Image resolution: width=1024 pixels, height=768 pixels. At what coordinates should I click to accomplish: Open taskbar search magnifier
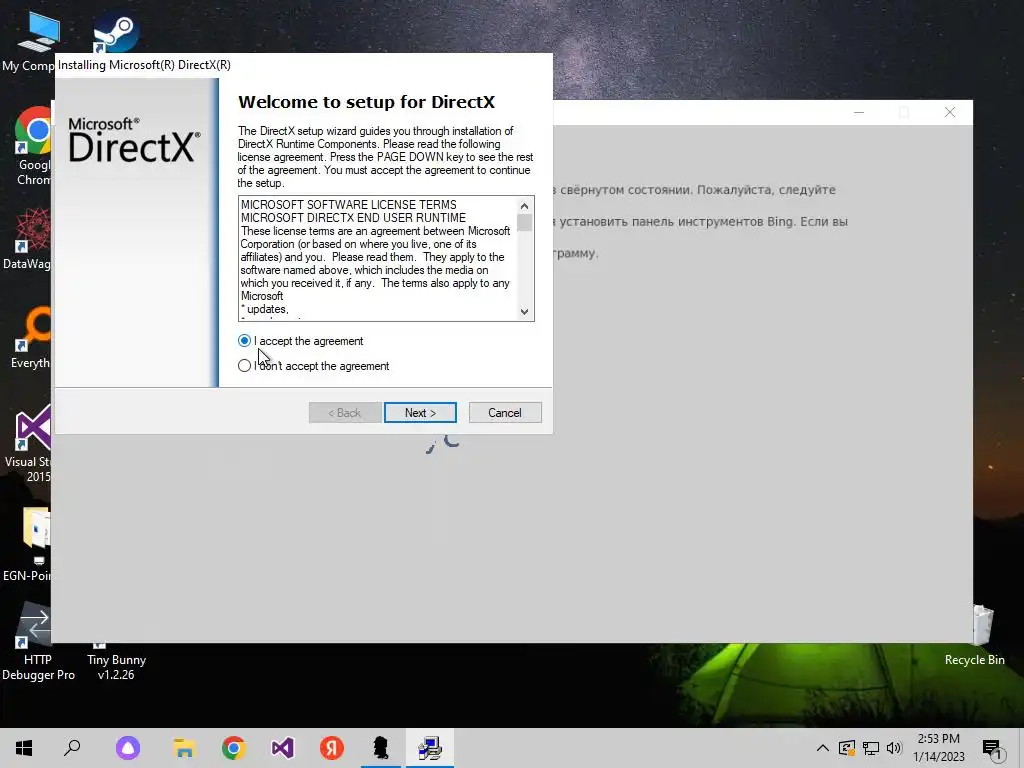(x=72, y=748)
